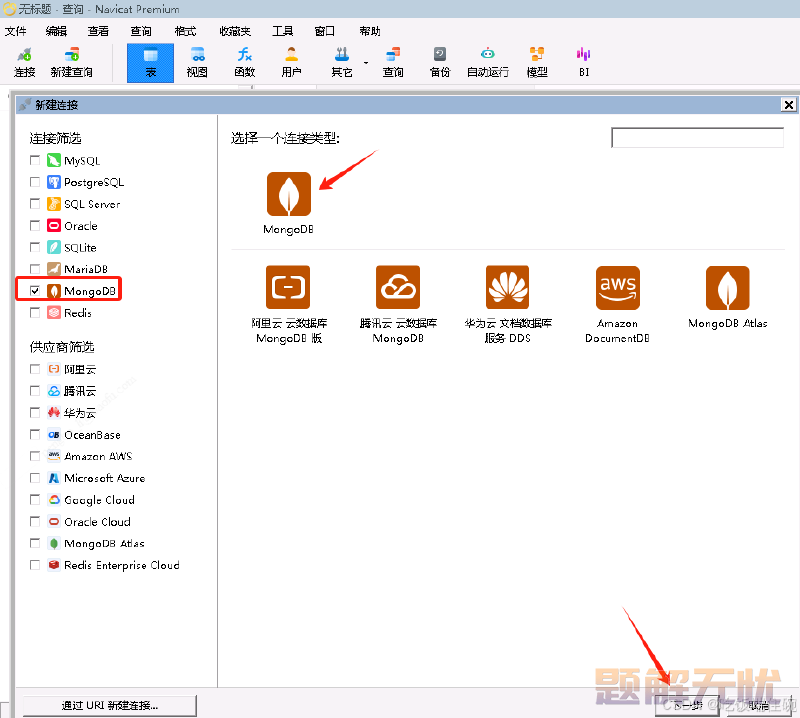Open the 格式 (Format) menu
The height and width of the screenshot is (718, 800).
tap(185, 31)
